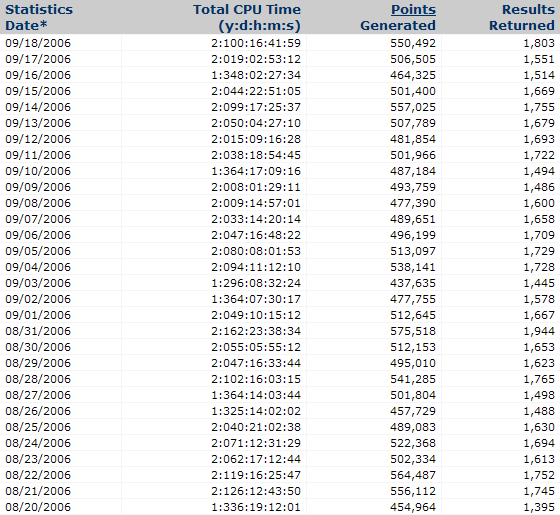
Task: Click the 1,944 results returned value
Action: tap(539, 331)
